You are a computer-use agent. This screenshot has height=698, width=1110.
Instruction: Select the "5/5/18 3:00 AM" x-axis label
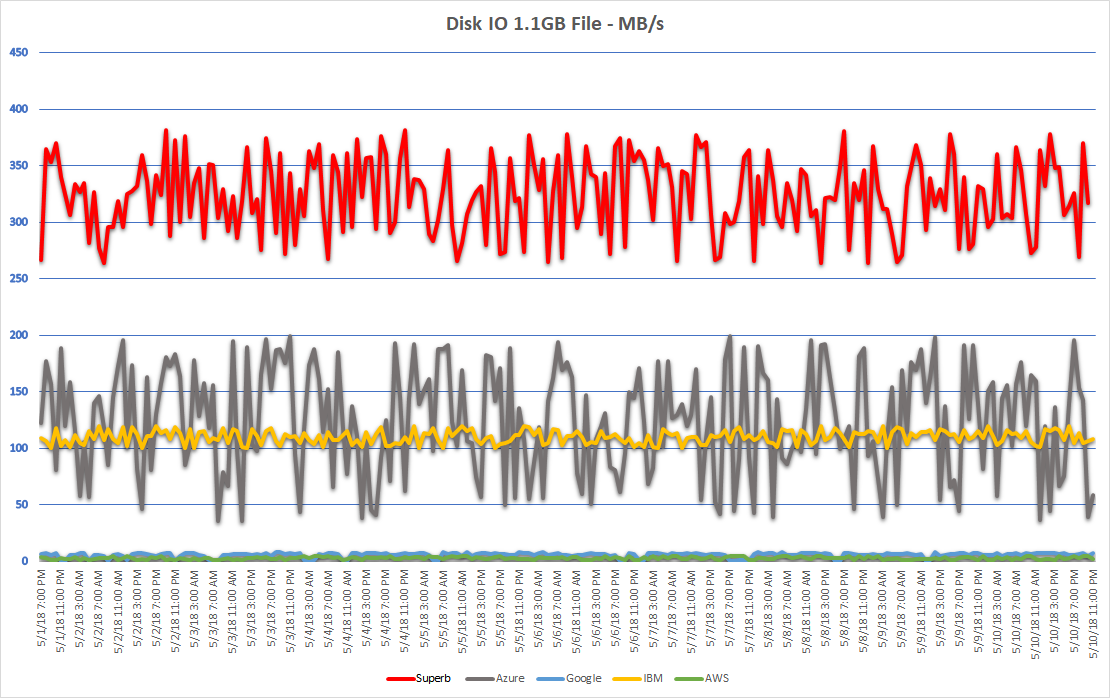coord(423,610)
